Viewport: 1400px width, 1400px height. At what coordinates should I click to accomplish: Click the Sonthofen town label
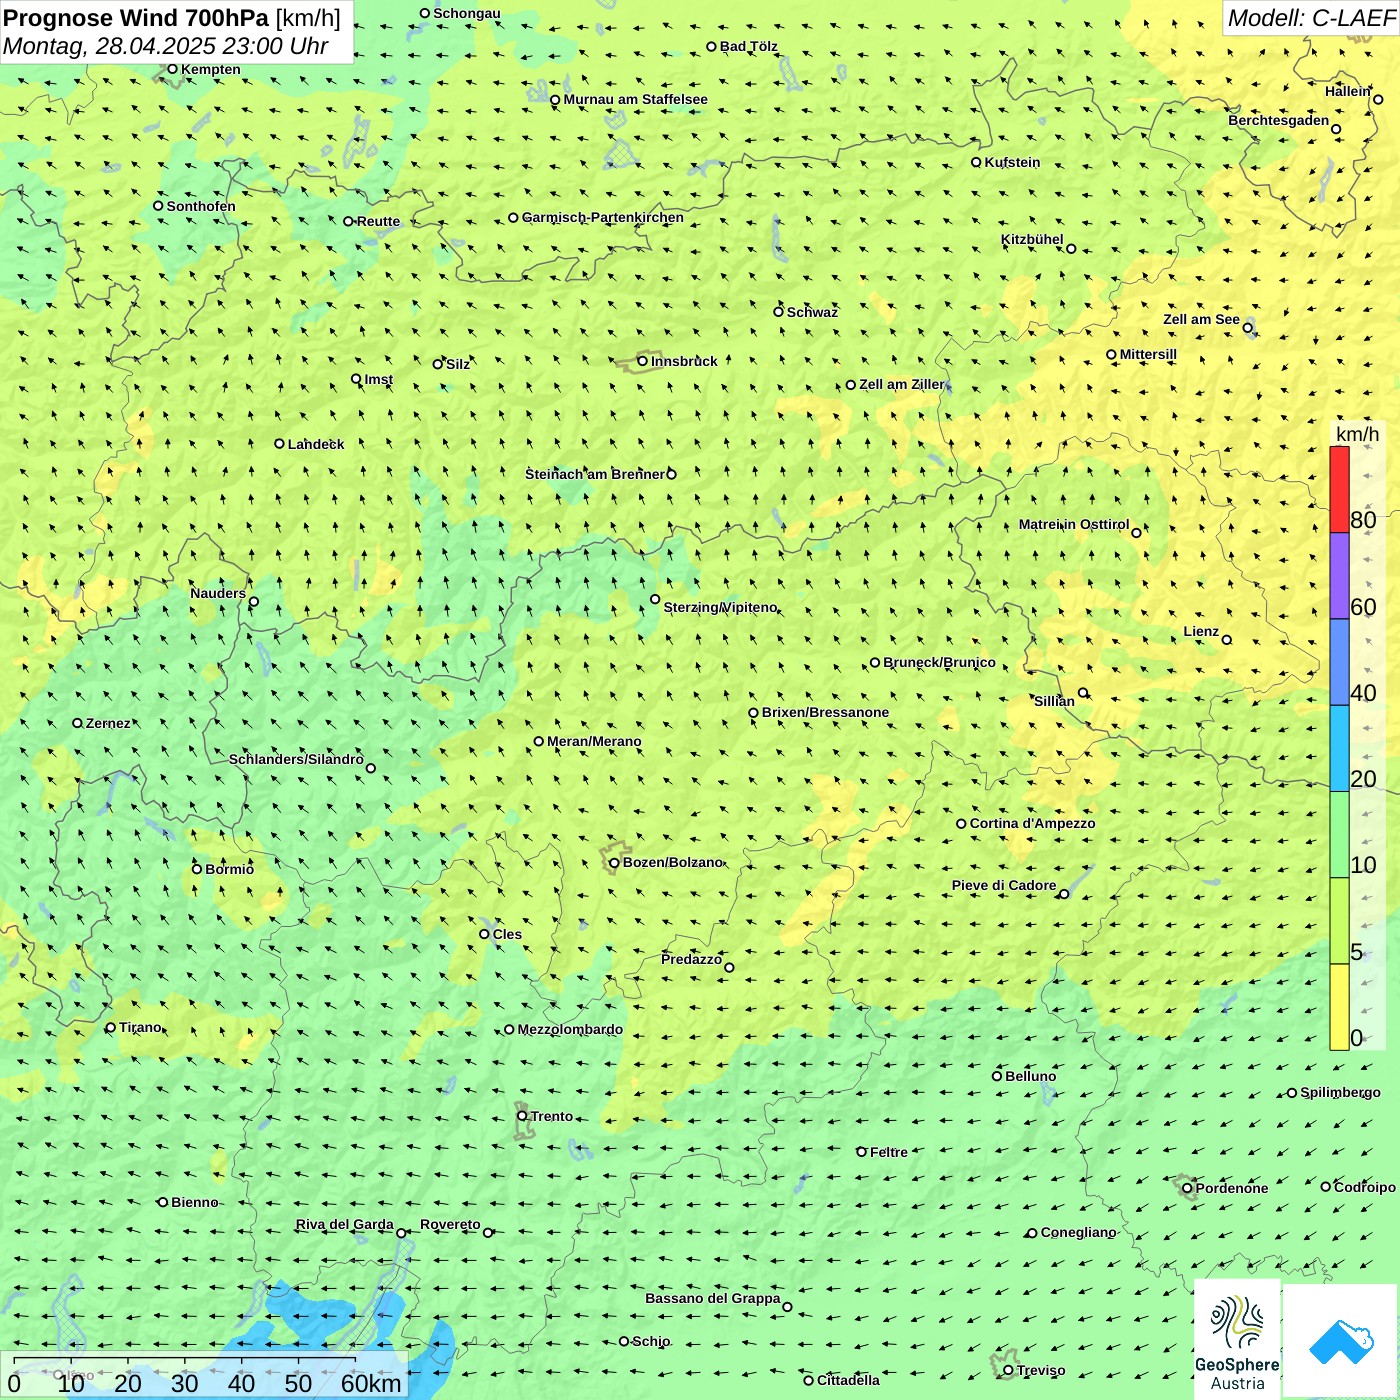201,206
